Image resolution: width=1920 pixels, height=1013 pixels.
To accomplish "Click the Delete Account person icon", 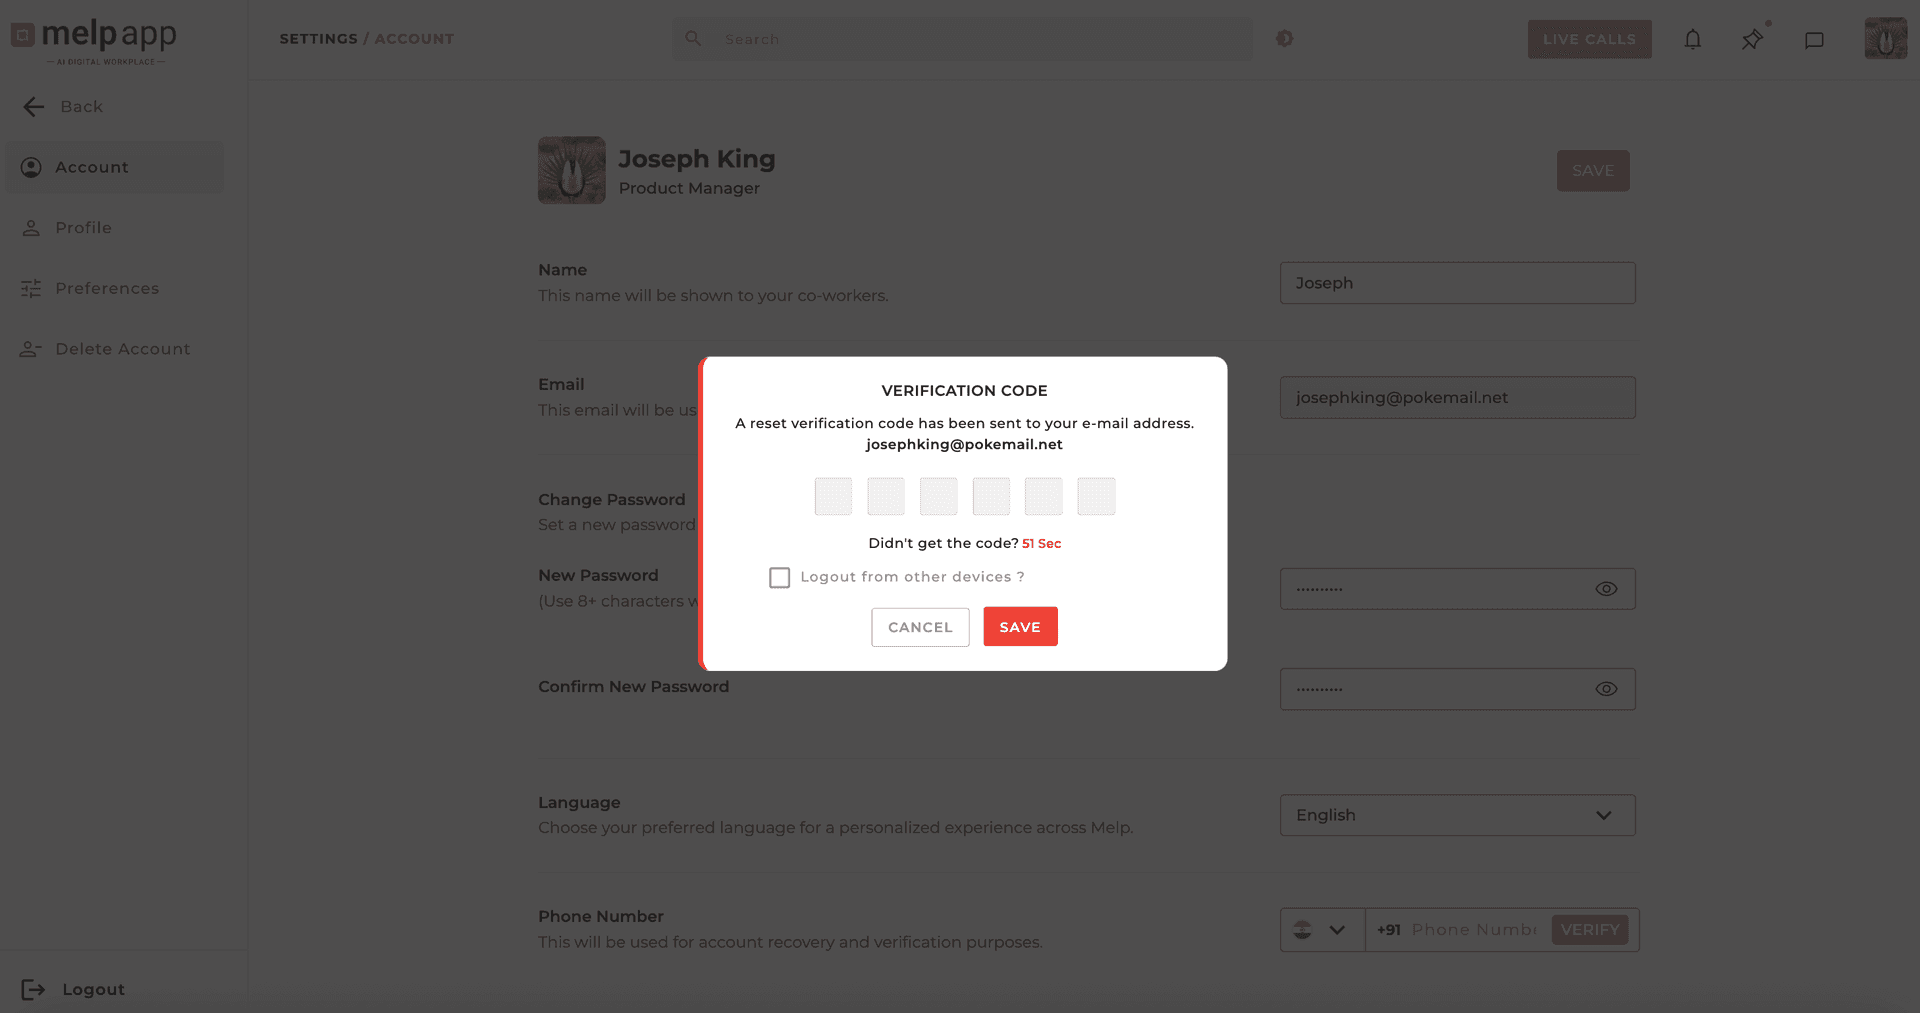I will [x=29, y=348].
